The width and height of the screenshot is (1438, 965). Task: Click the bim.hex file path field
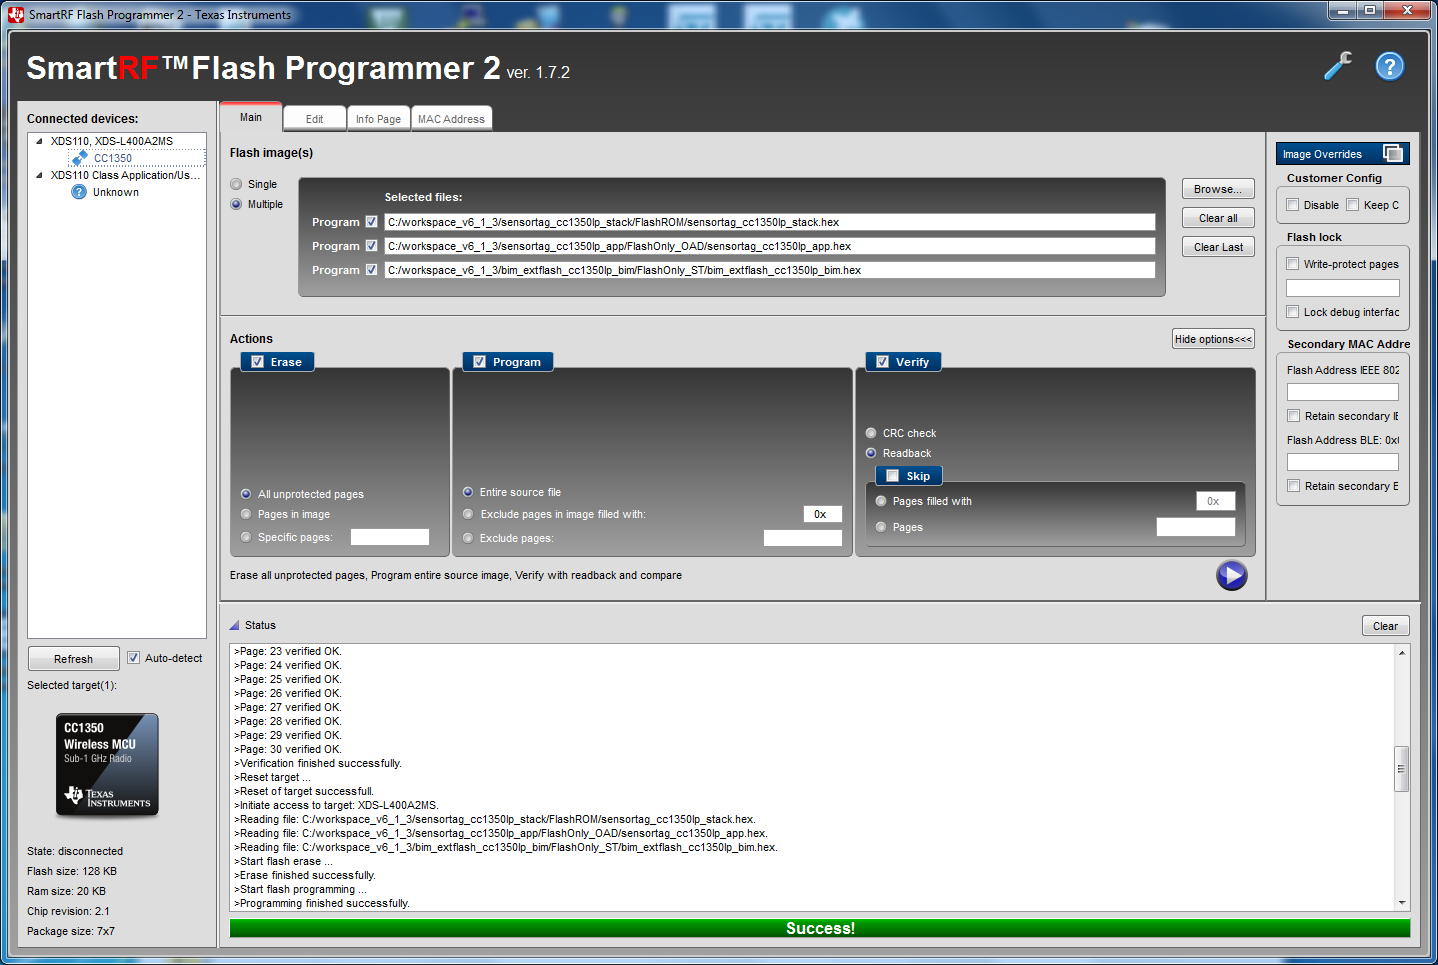(x=770, y=270)
